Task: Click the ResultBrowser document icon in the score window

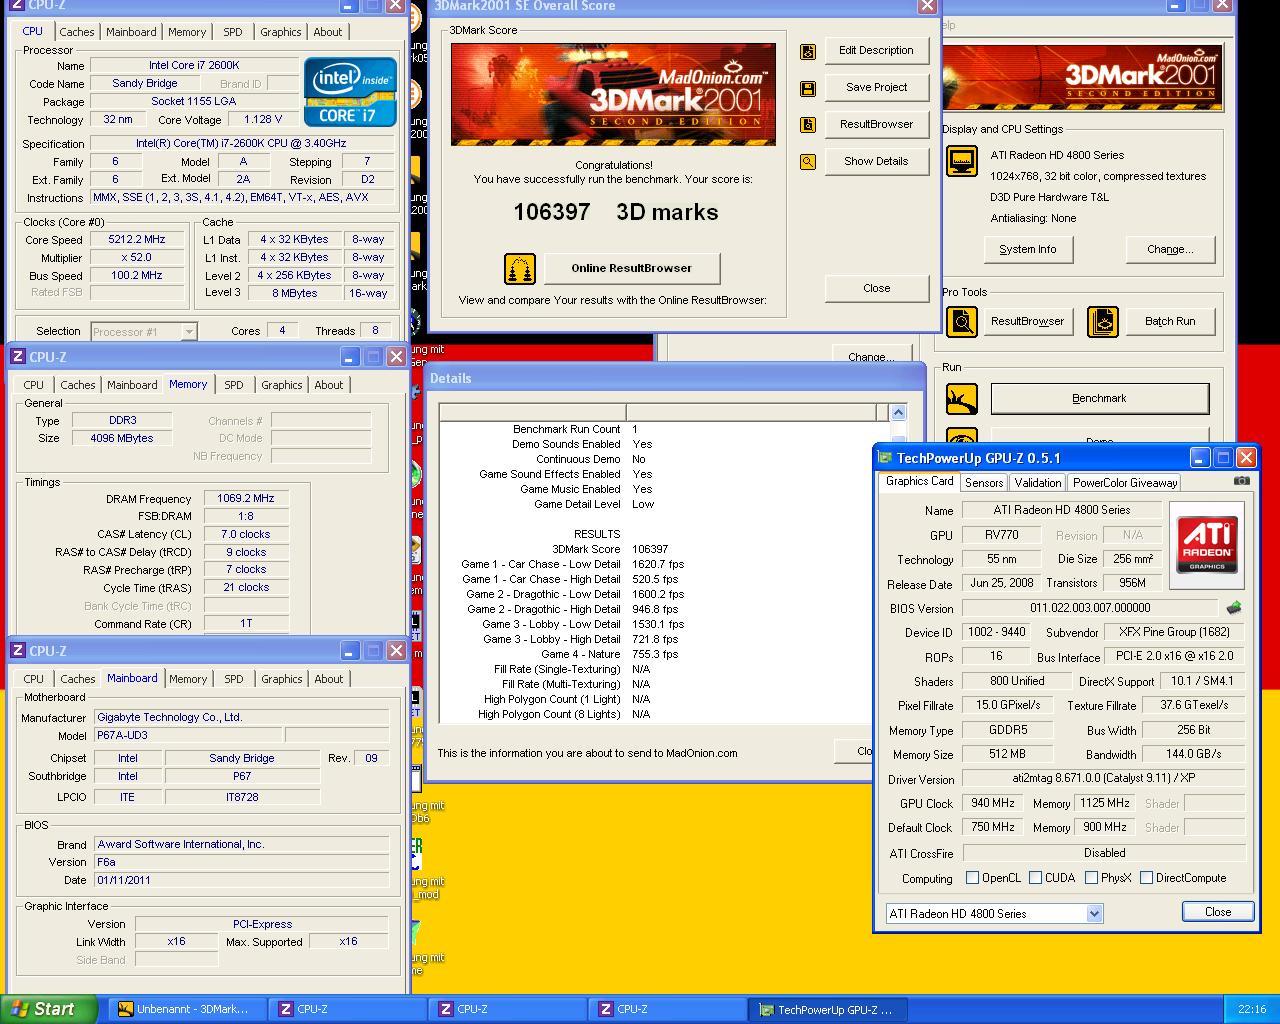Action: coord(807,125)
